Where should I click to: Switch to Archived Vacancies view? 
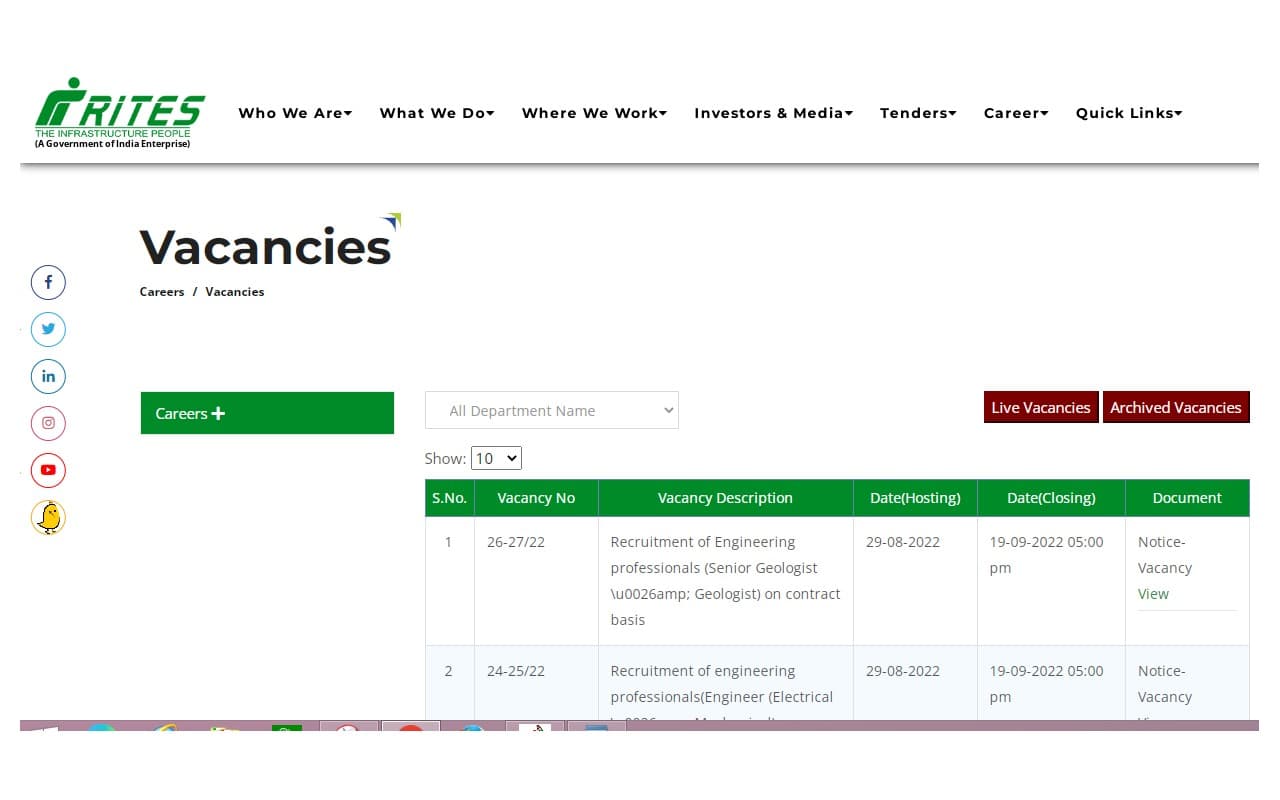(1176, 407)
